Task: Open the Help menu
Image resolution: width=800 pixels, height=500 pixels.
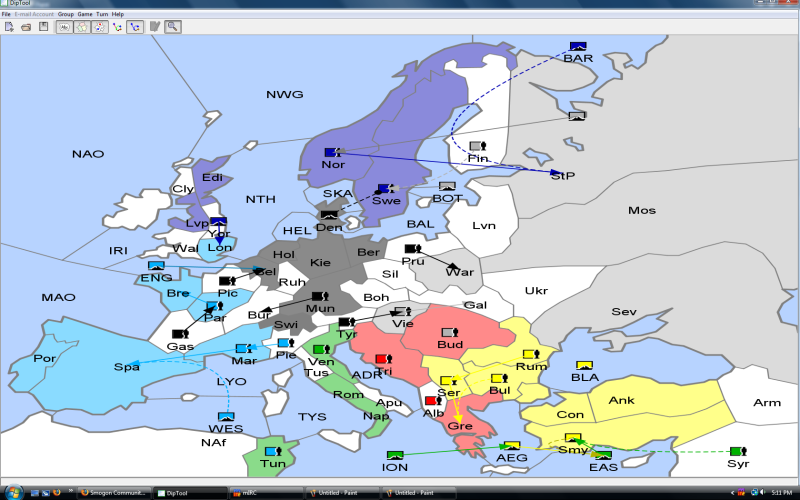Action: pos(118,14)
